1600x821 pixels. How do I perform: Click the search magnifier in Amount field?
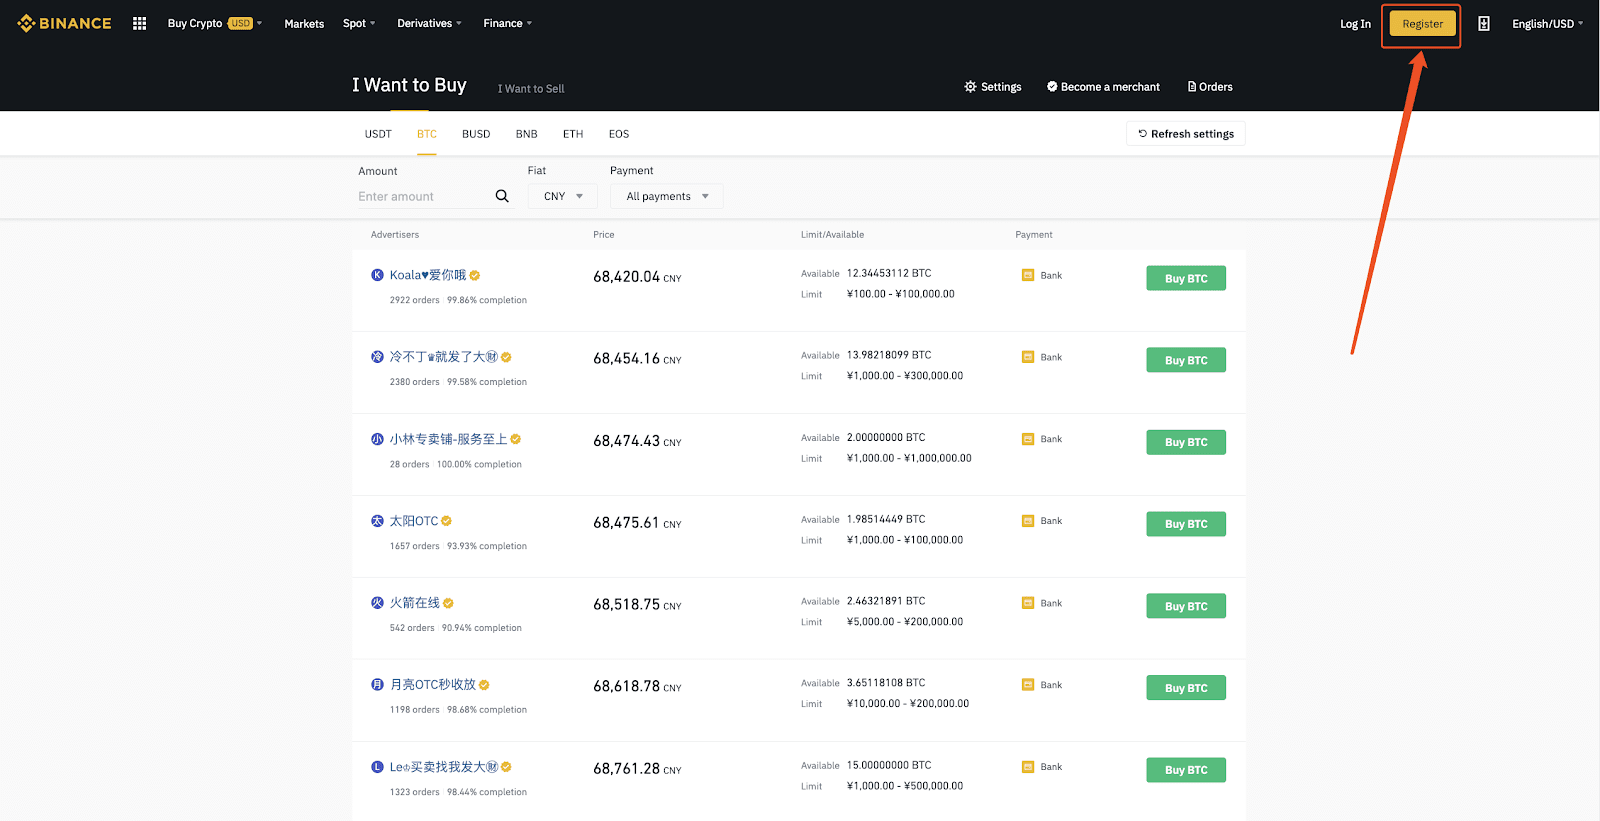[502, 196]
